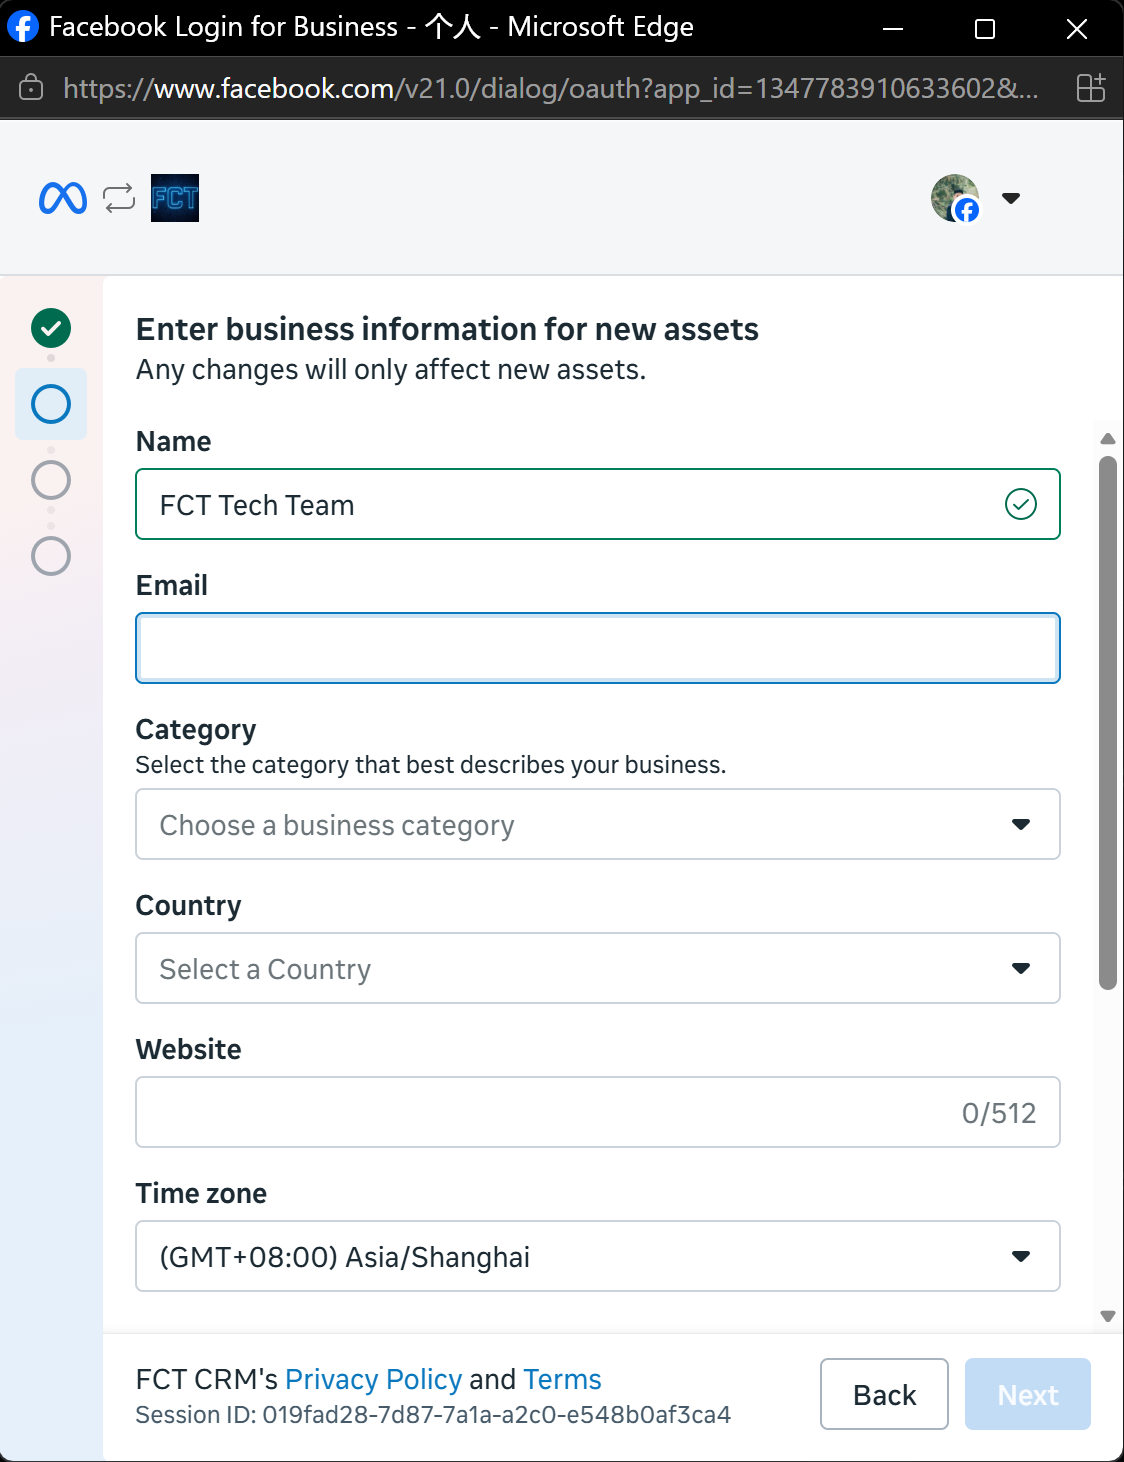
Task: Select the fourth step circle
Action: [51, 556]
